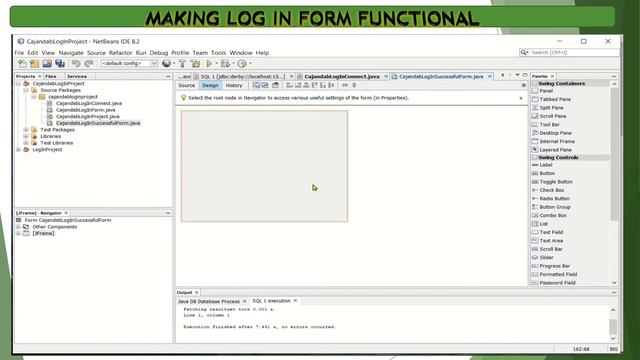Open the Debug Project dropdown arrow
This screenshot has height=360, width=640.
233,63
